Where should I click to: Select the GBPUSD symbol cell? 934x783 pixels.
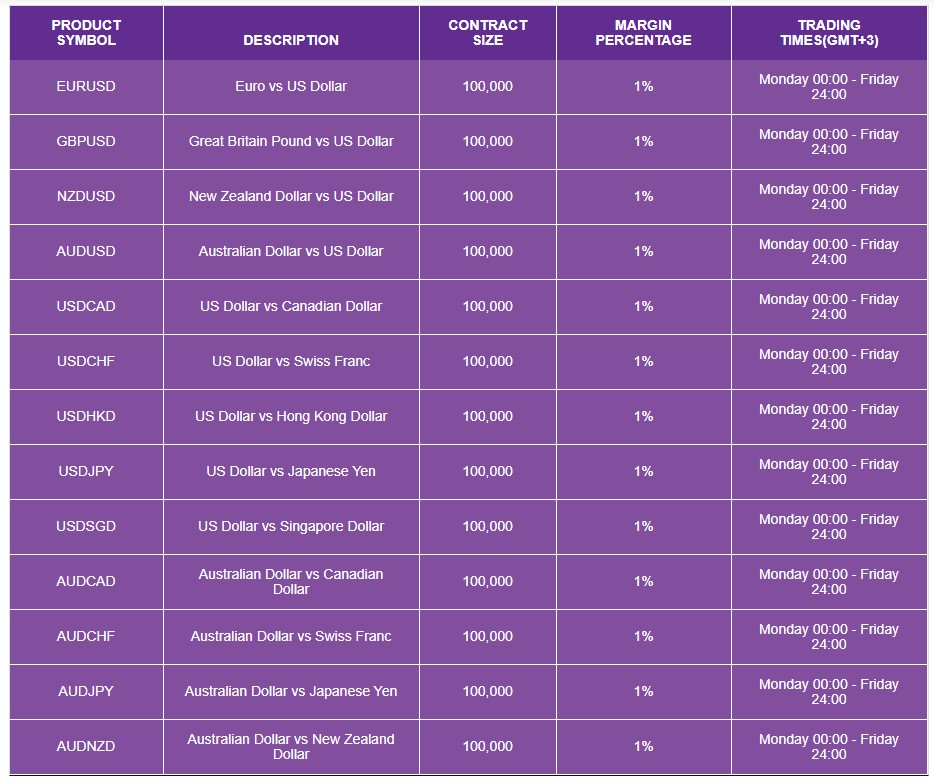[86, 142]
